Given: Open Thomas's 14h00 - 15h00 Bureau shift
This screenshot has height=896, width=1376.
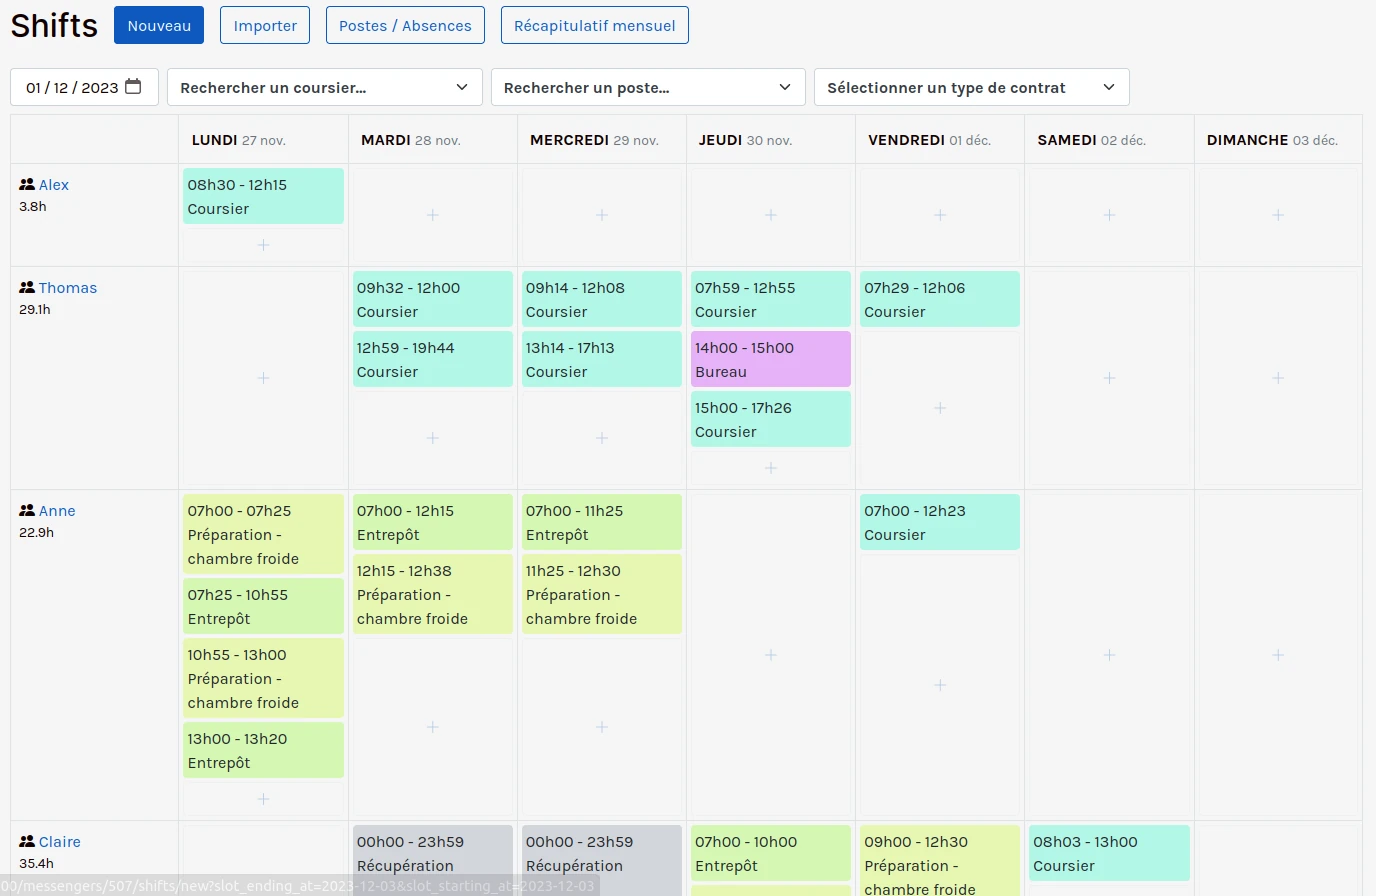Looking at the screenshot, I should tap(771, 359).
